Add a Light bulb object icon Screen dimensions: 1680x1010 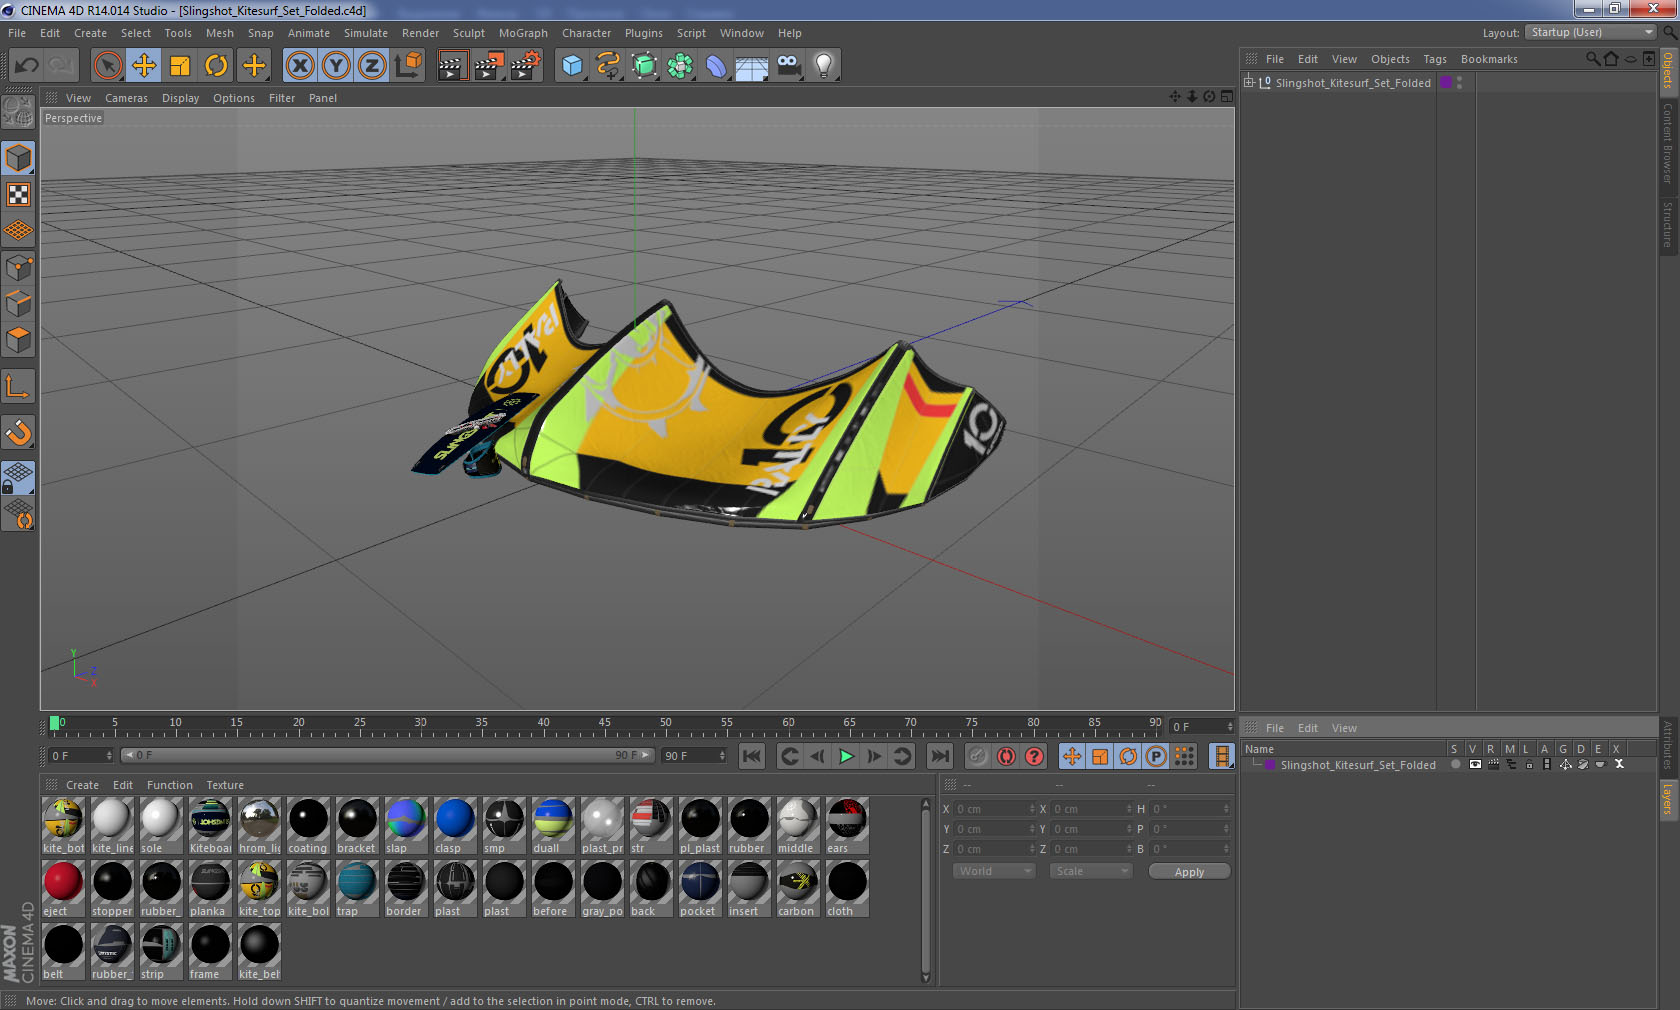tap(824, 66)
